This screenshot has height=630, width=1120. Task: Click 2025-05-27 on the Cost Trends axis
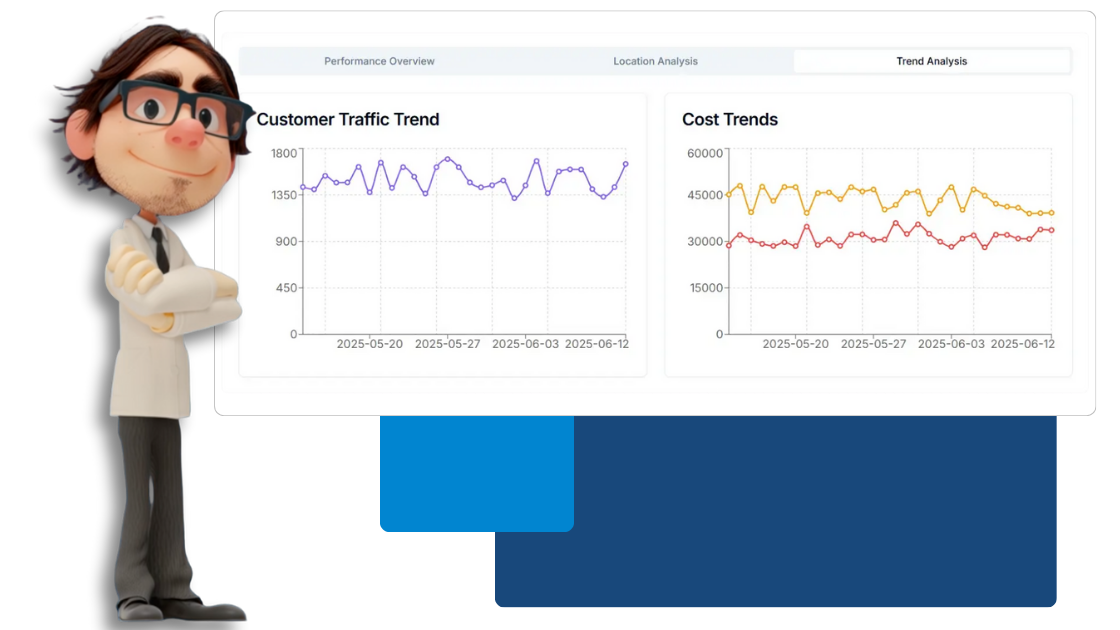873,344
